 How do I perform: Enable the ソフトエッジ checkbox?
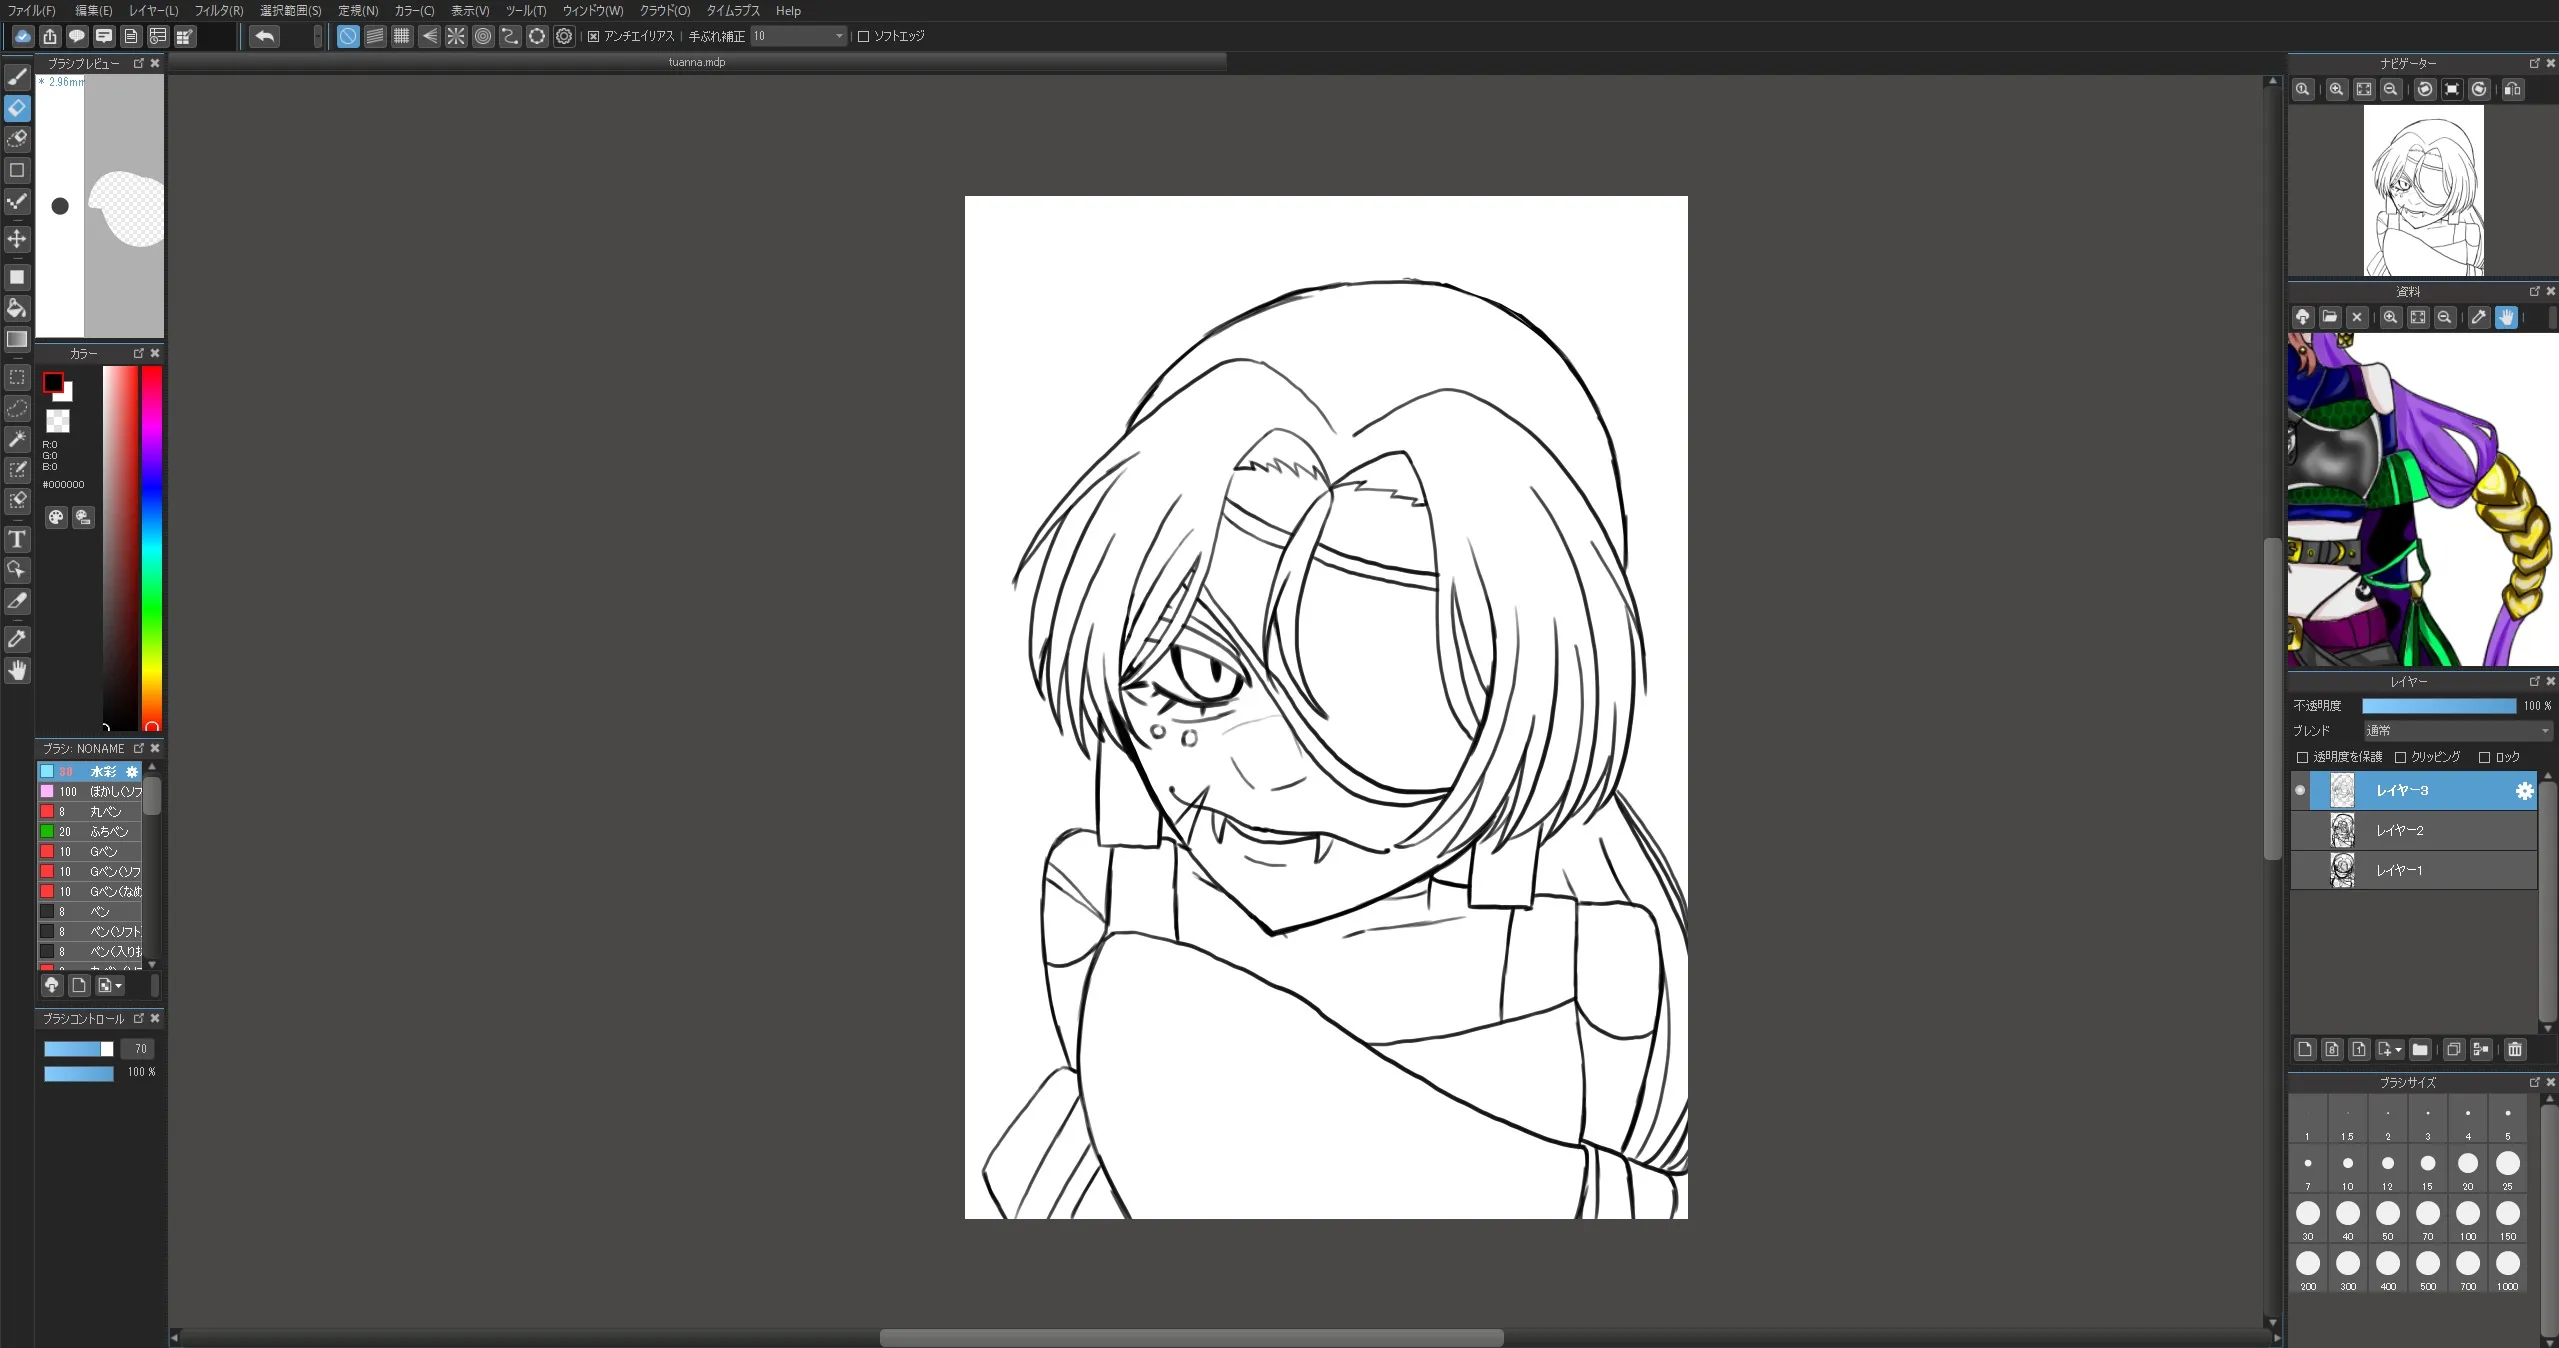pos(864,37)
